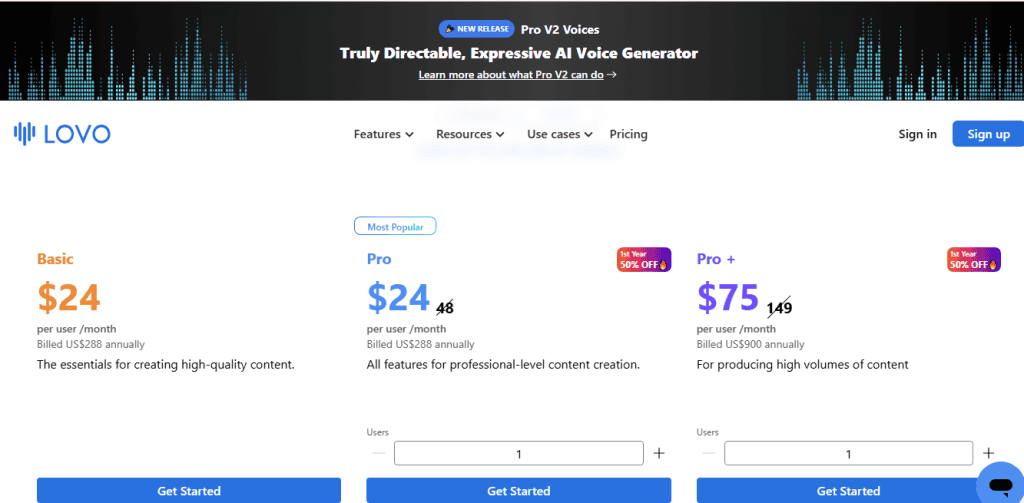Open the Learn more about Pro V2 link
Screen dimensions: 1024x503
coord(517,74)
